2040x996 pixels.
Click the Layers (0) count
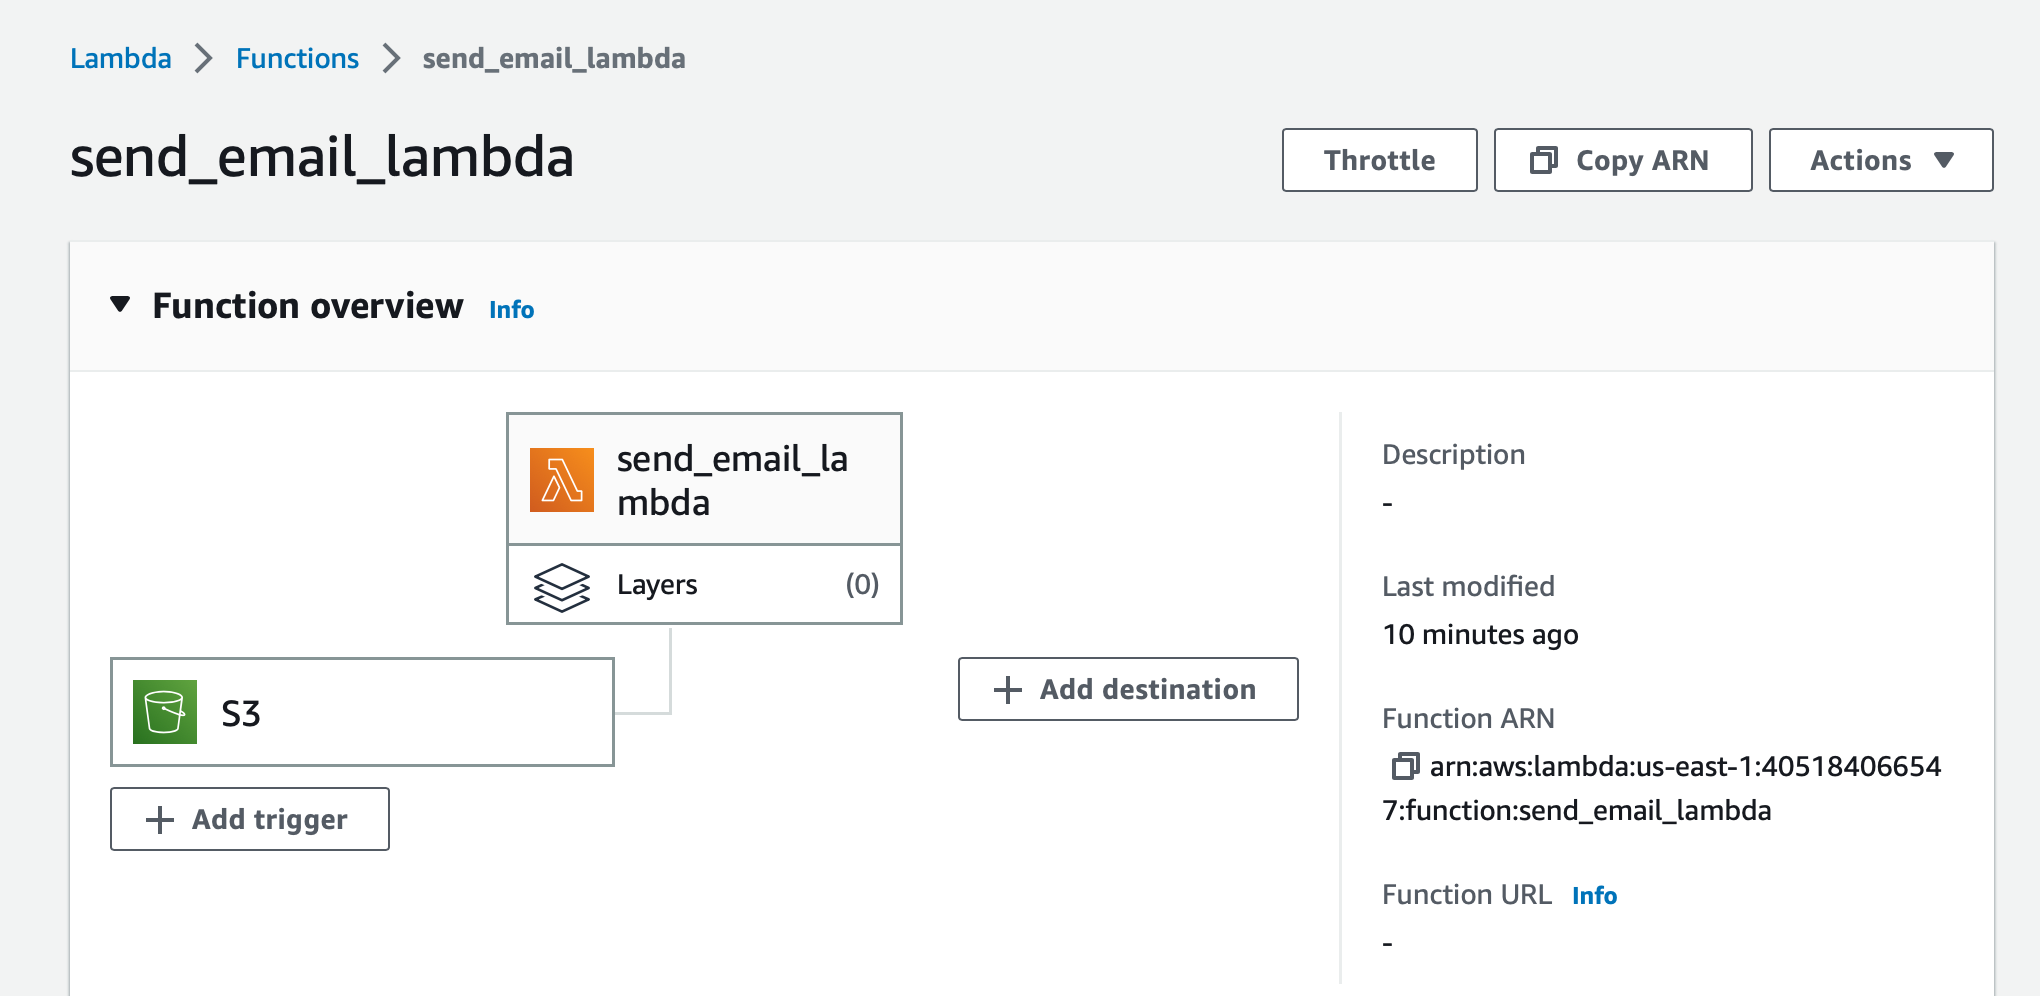pos(862,584)
